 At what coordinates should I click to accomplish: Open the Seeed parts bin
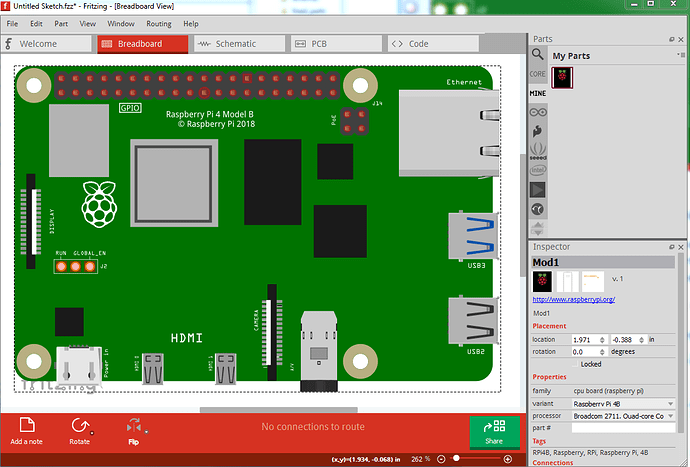tap(538, 151)
